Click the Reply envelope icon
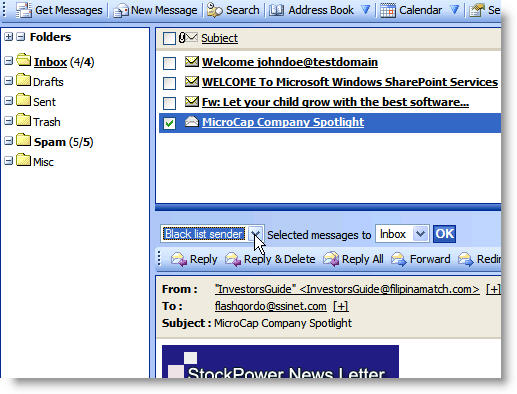Screen dimensions: 517x394 pyautogui.click(x=179, y=259)
